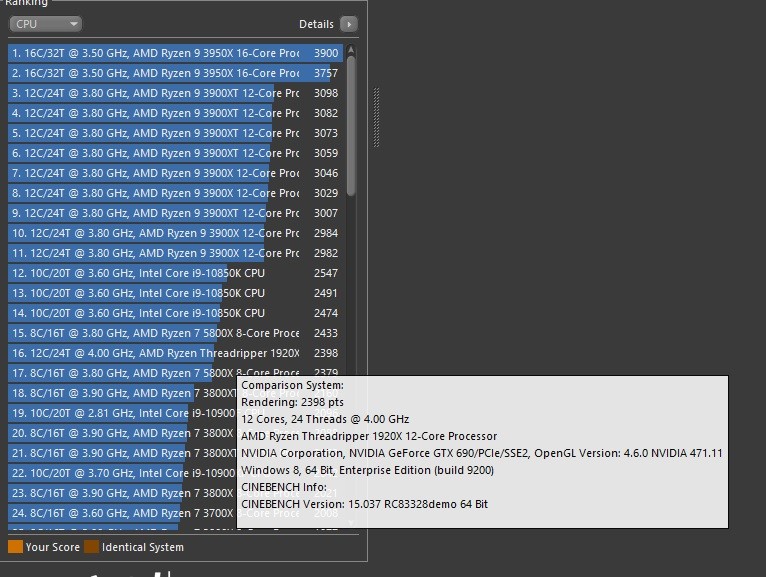Select rank 15 Ryzen 7 5800X row, score 2433
The height and width of the screenshot is (577, 766).
point(175,334)
